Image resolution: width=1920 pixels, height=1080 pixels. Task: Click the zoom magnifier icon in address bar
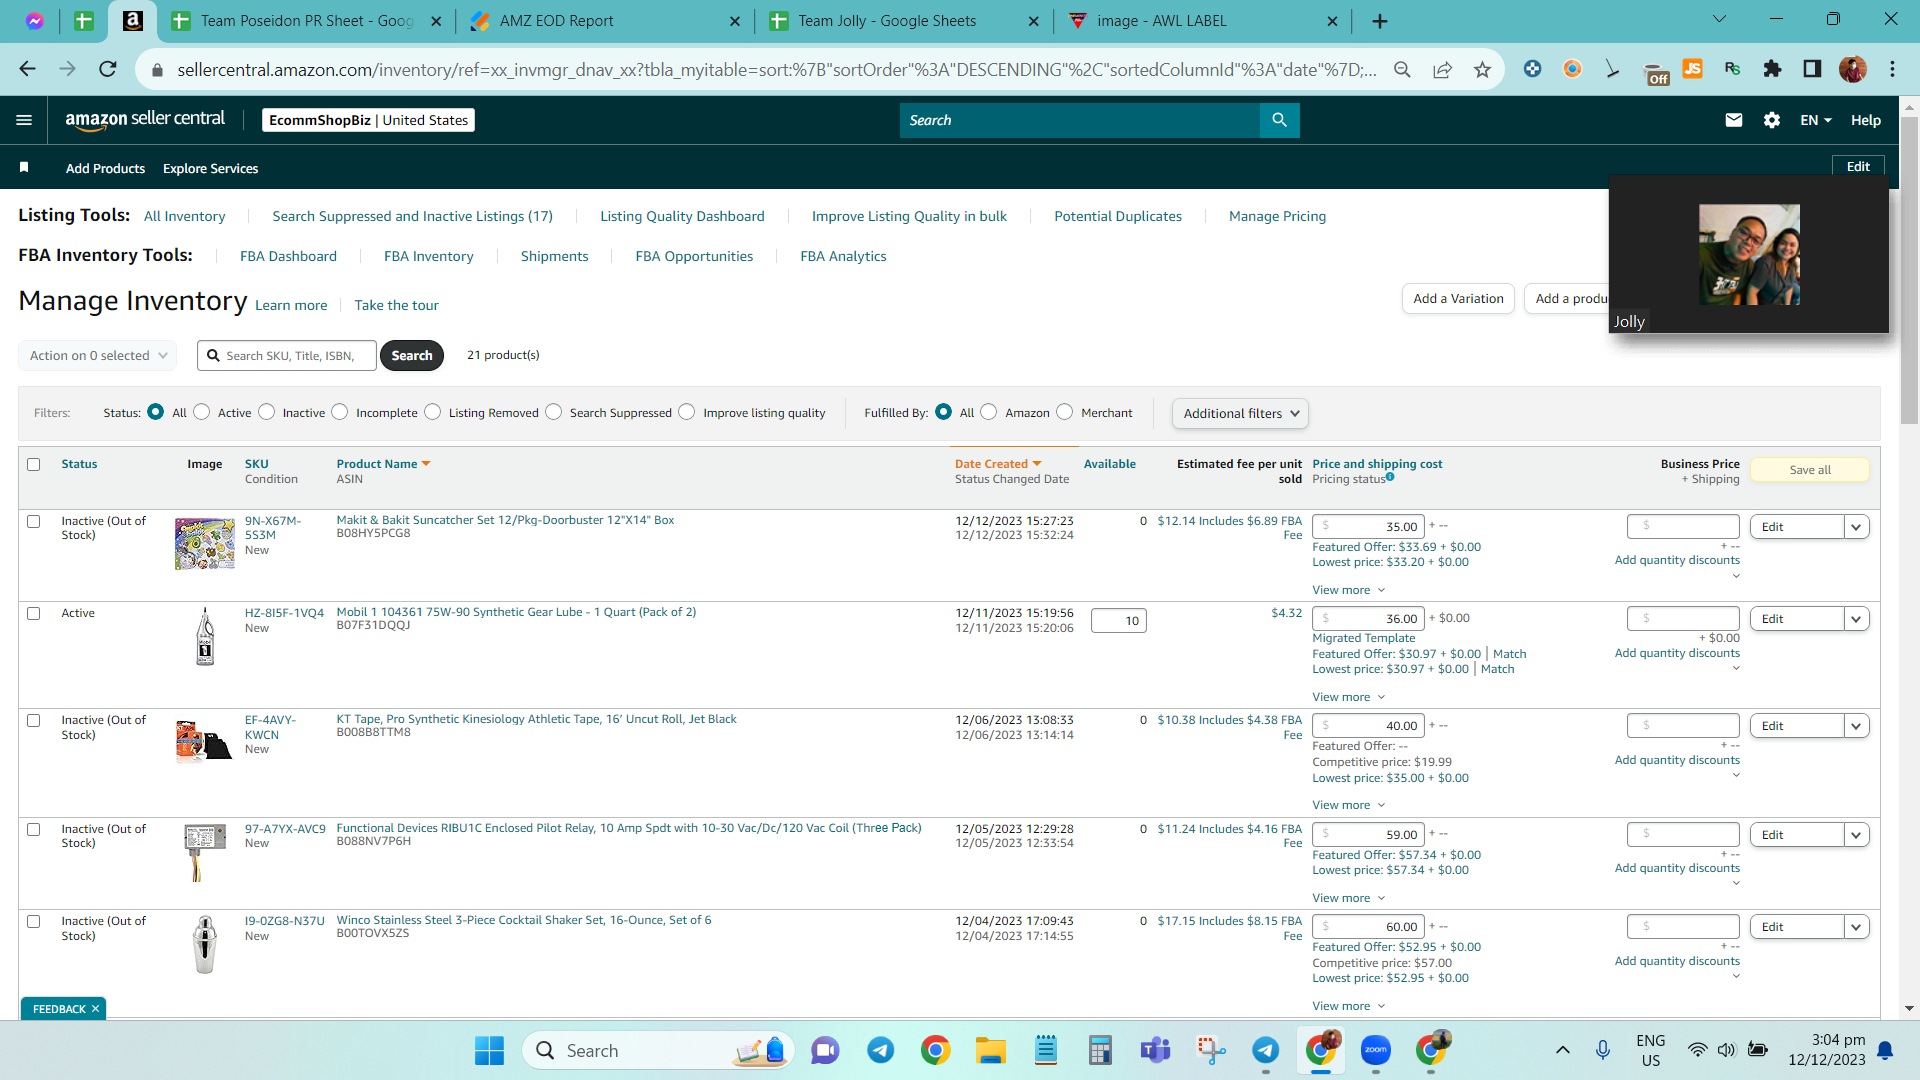[x=1402, y=69]
